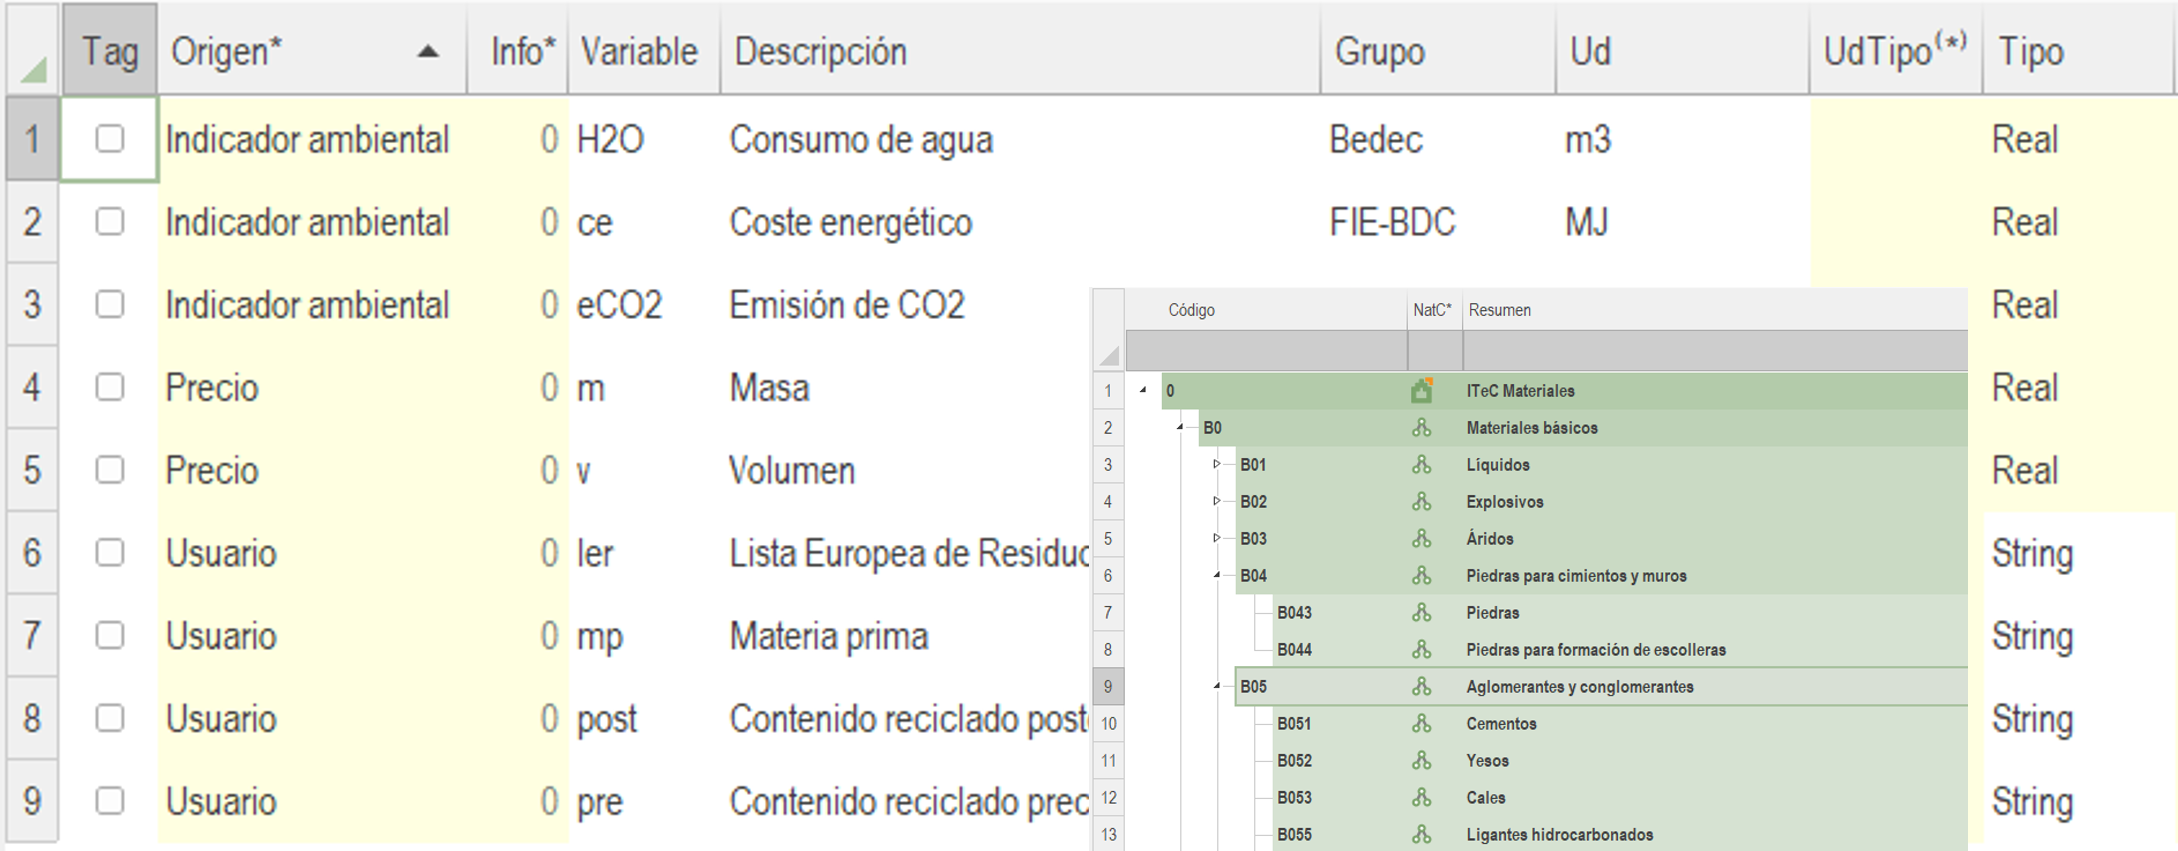
Task: Click the nature icon in the Materiales básicos row
Action: pos(1421,428)
